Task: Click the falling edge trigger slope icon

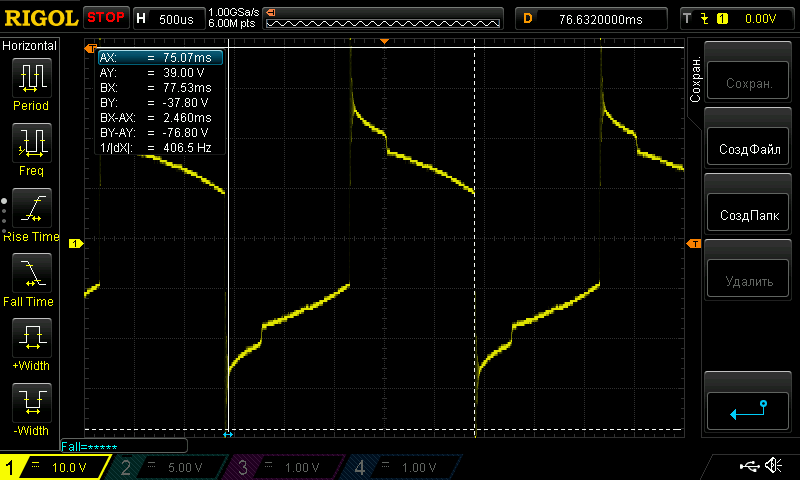Action: tap(705, 19)
